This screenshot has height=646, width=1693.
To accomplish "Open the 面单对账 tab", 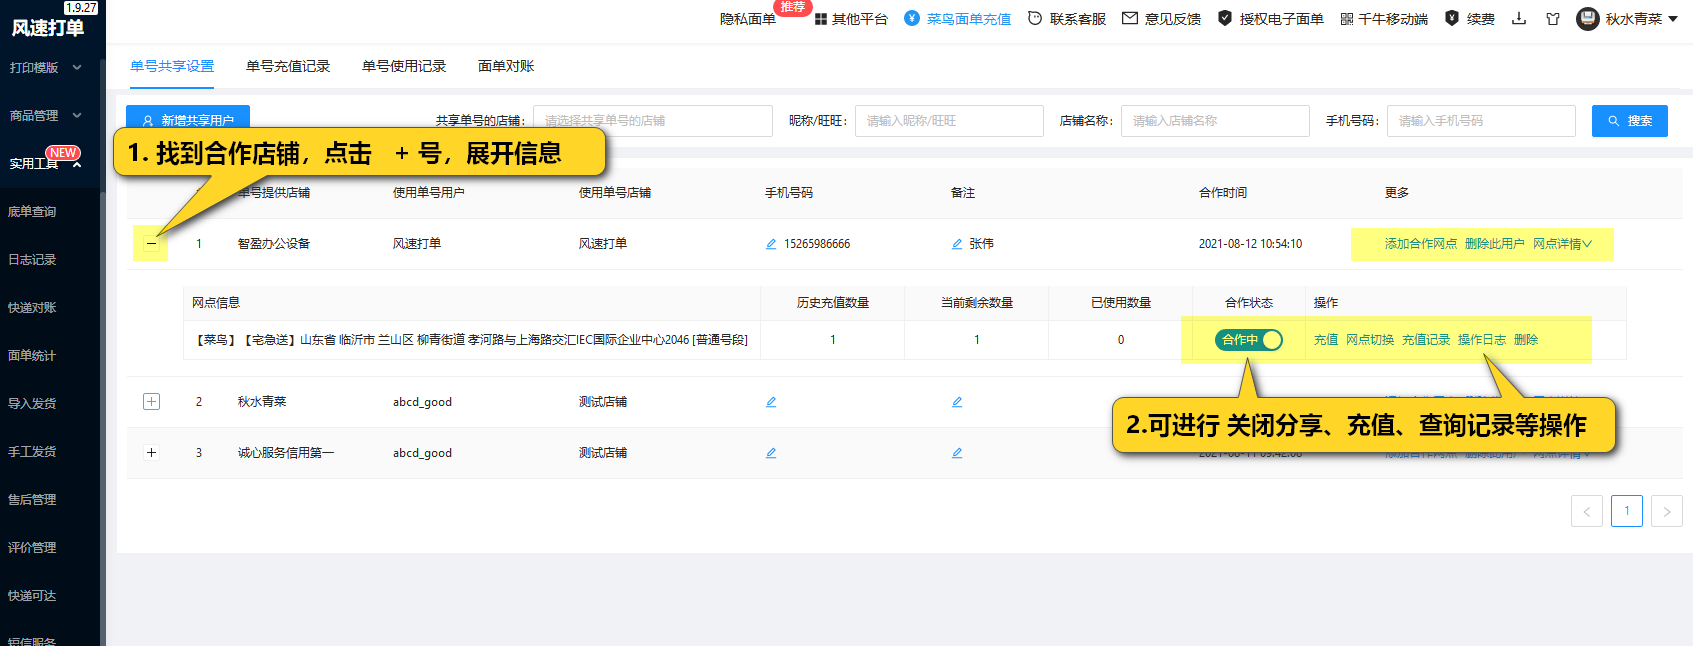I will [x=506, y=66].
